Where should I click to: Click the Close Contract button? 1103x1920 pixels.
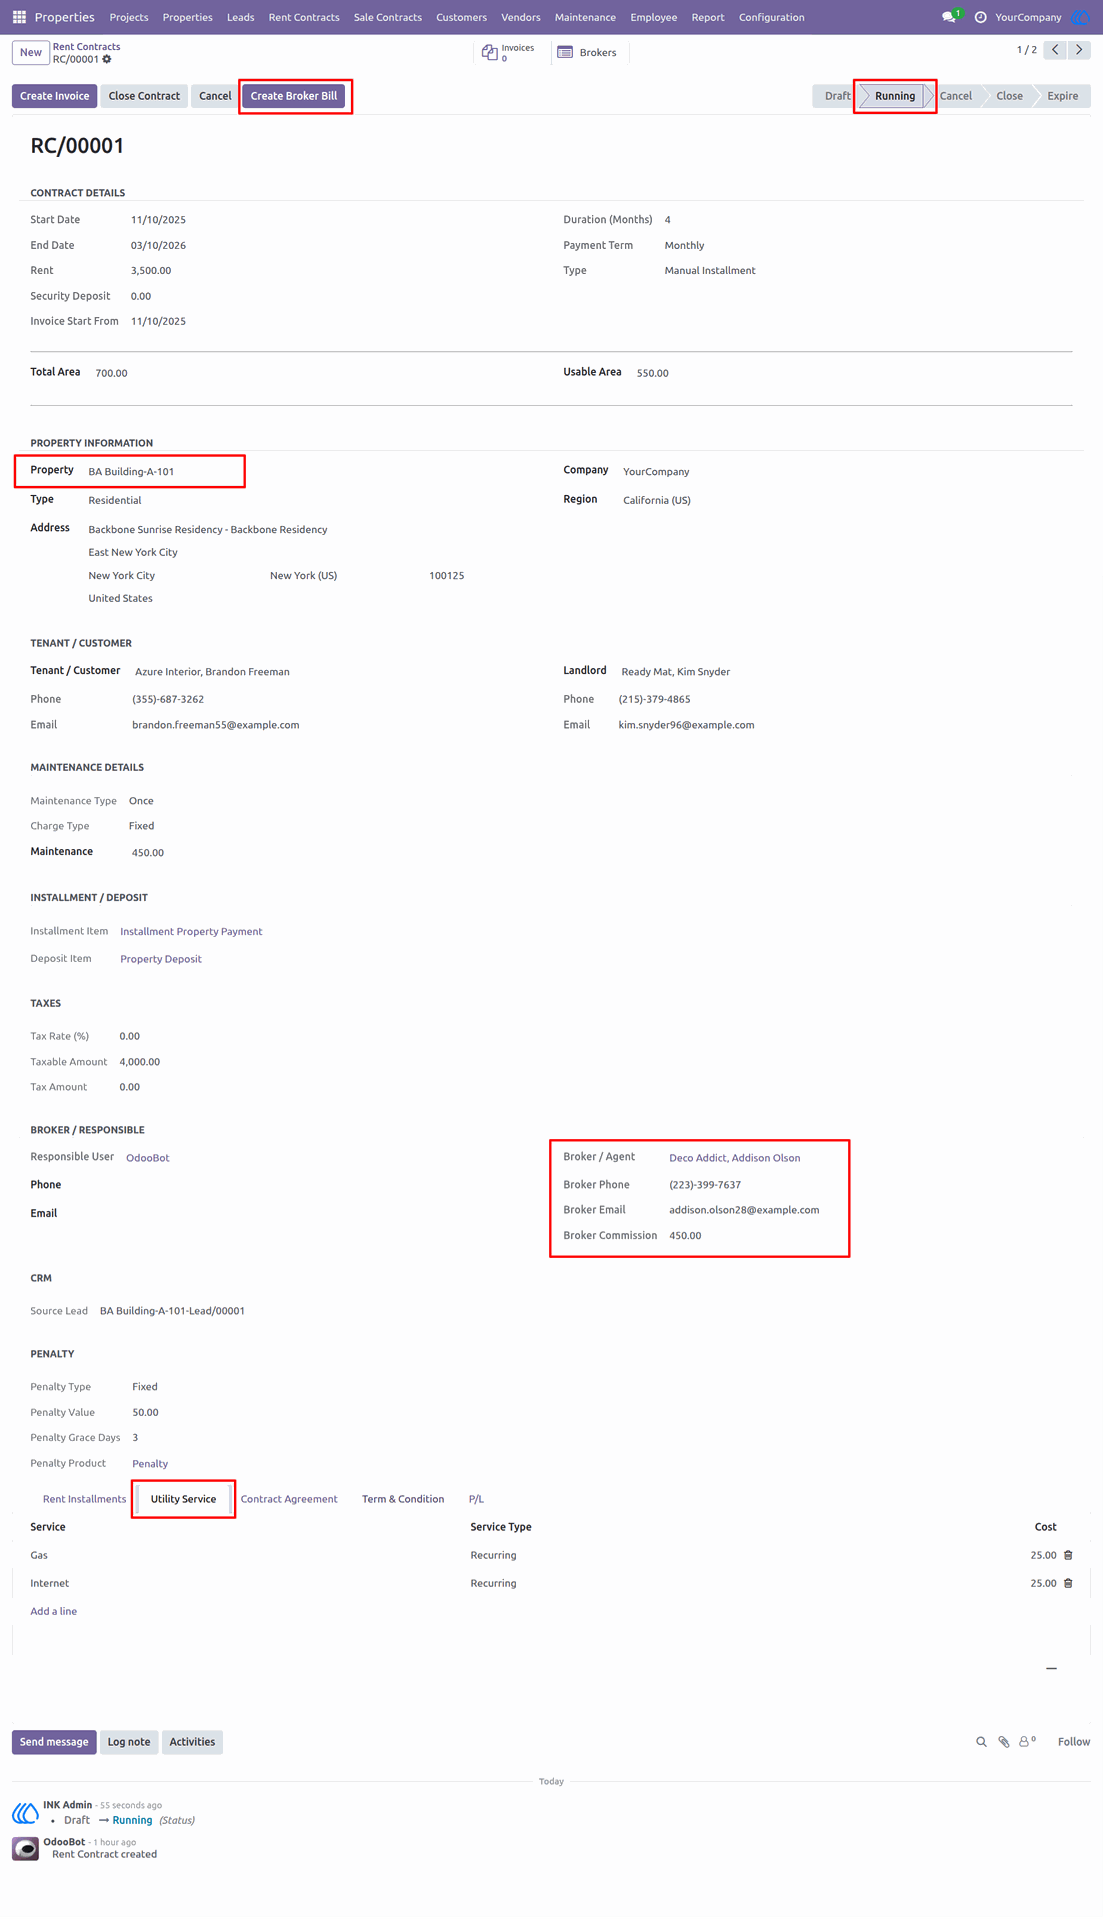pyautogui.click(x=144, y=96)
